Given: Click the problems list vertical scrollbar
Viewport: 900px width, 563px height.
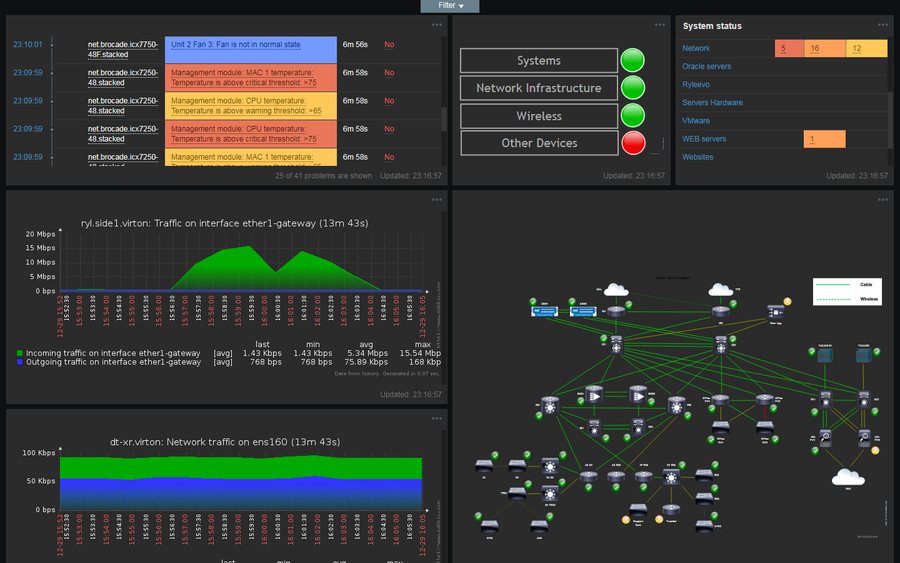Looking at the screenshot, I should 444,119.
